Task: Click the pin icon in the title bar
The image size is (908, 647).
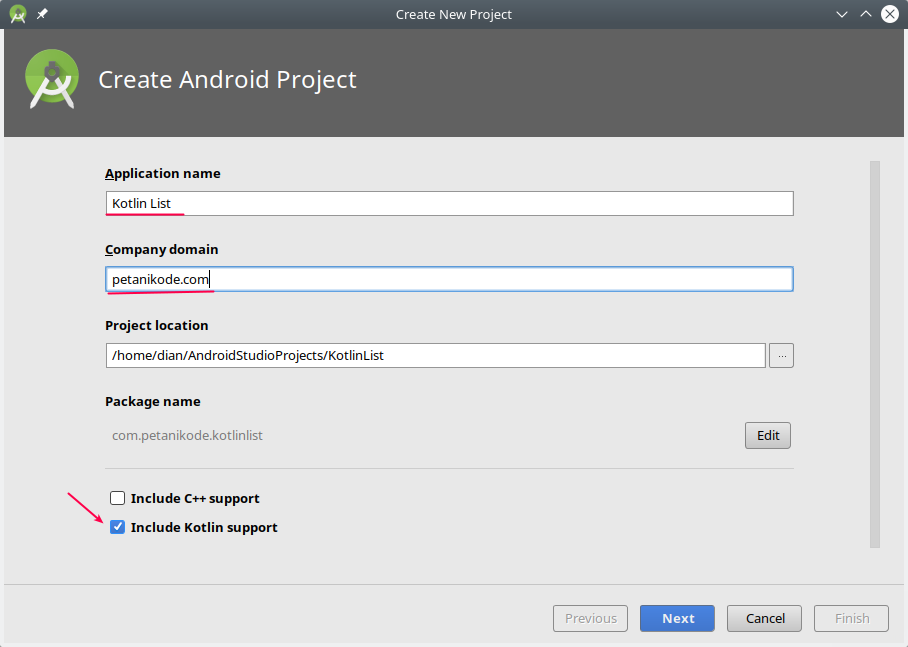Action: tap(40, 14)
